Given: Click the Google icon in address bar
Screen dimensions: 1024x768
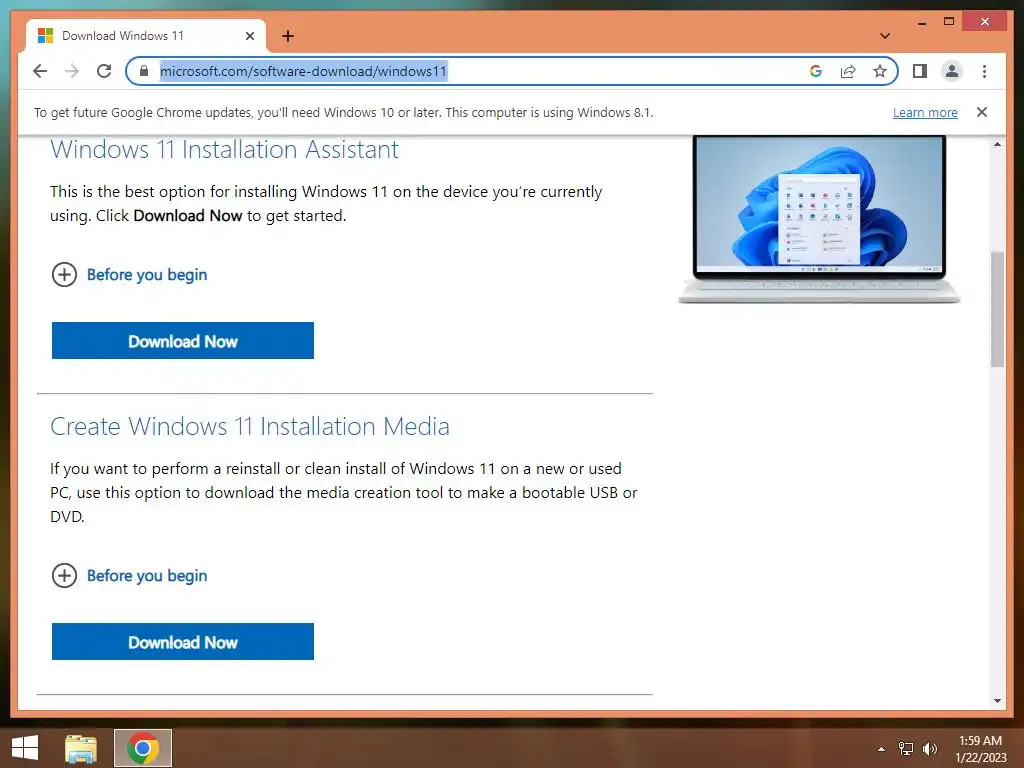Looking at the screenshot, I should point(816,71).
